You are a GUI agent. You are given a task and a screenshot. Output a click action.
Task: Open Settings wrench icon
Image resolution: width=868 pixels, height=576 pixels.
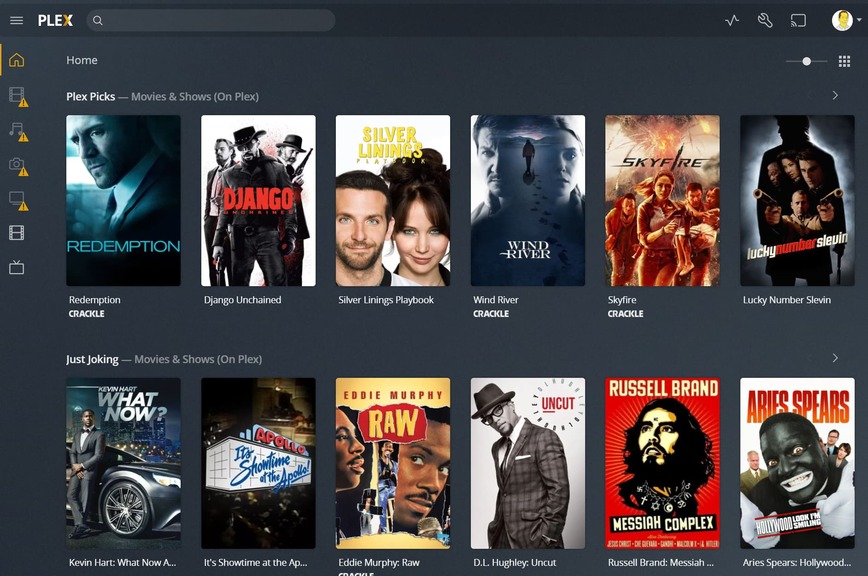pos(765,20)
